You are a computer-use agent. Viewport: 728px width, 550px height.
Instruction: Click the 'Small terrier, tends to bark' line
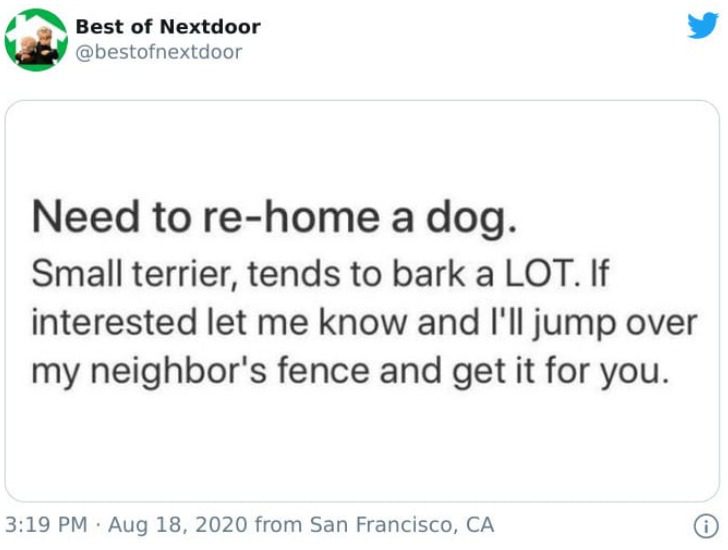coord(320,274)
